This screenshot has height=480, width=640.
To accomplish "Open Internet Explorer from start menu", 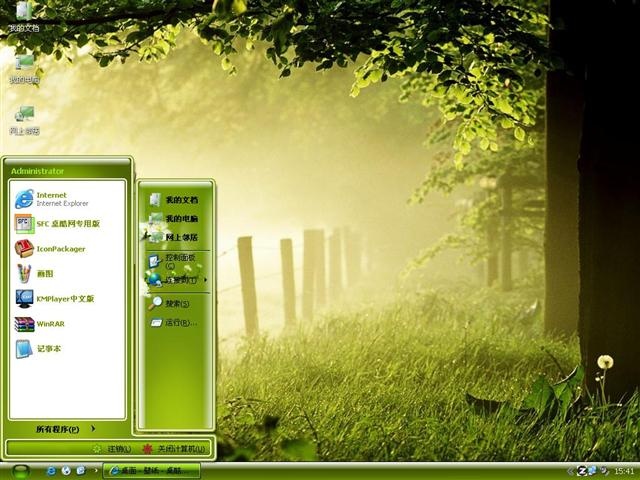I will coord(67,199).
